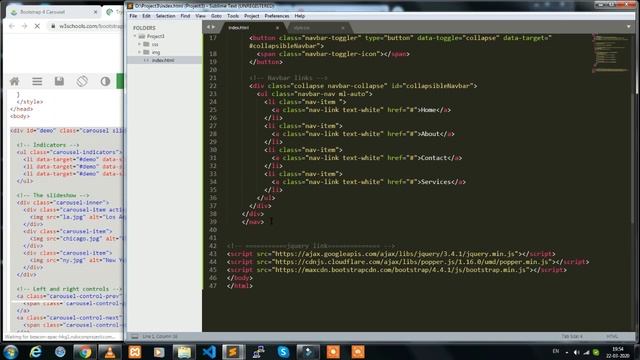The width and height of the screenshot is (640, 360).
Task: Click line number 43 in the gutter
Action: tap(213, 254)
